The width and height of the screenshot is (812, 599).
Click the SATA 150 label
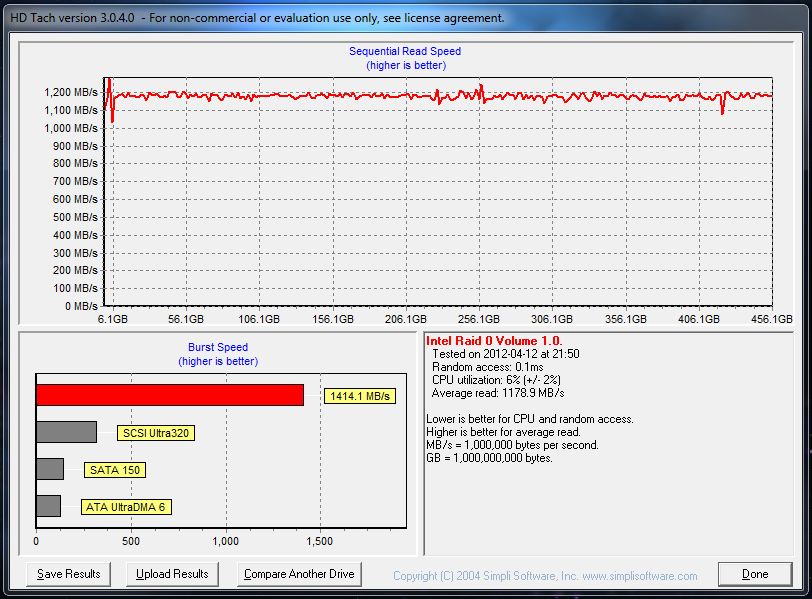tap(115, 470)
